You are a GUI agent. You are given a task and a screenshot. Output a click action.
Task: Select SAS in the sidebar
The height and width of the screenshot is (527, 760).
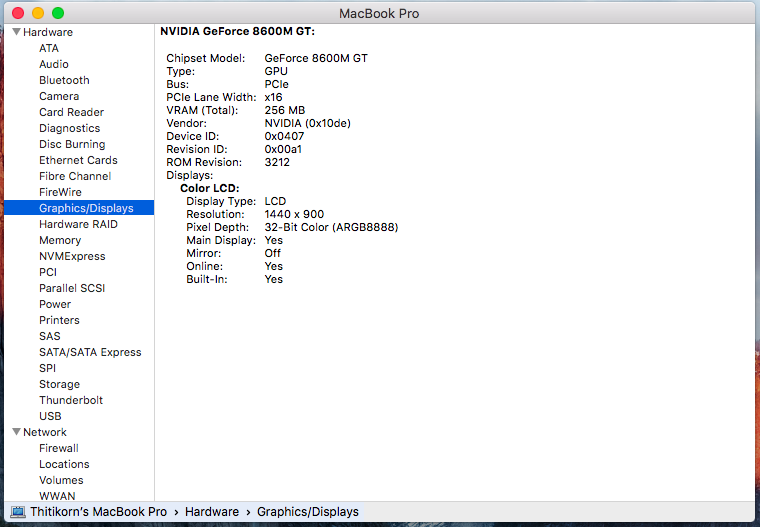click(50, 336)
